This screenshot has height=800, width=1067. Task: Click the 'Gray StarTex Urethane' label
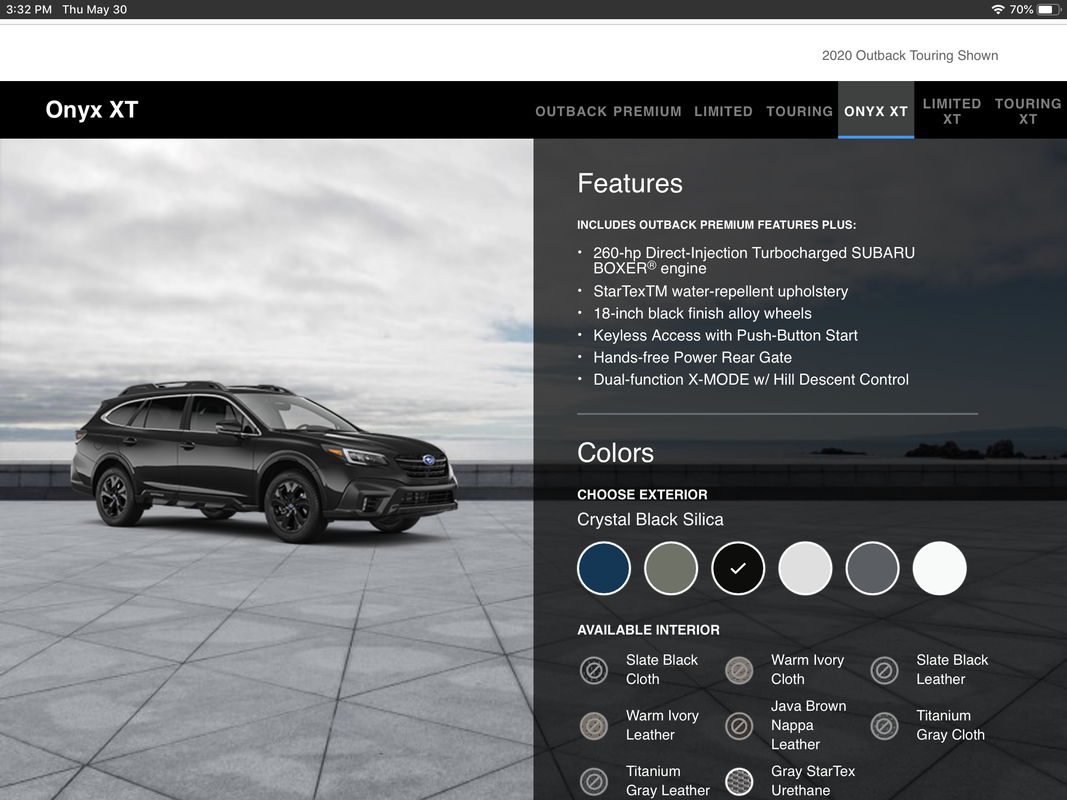point(812,781)
